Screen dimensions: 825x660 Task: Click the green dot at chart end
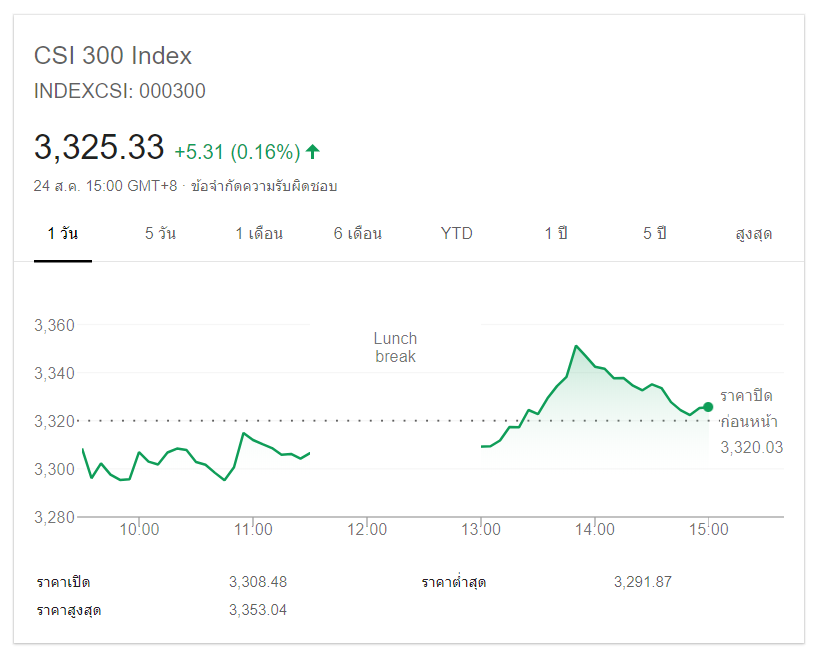708,406
